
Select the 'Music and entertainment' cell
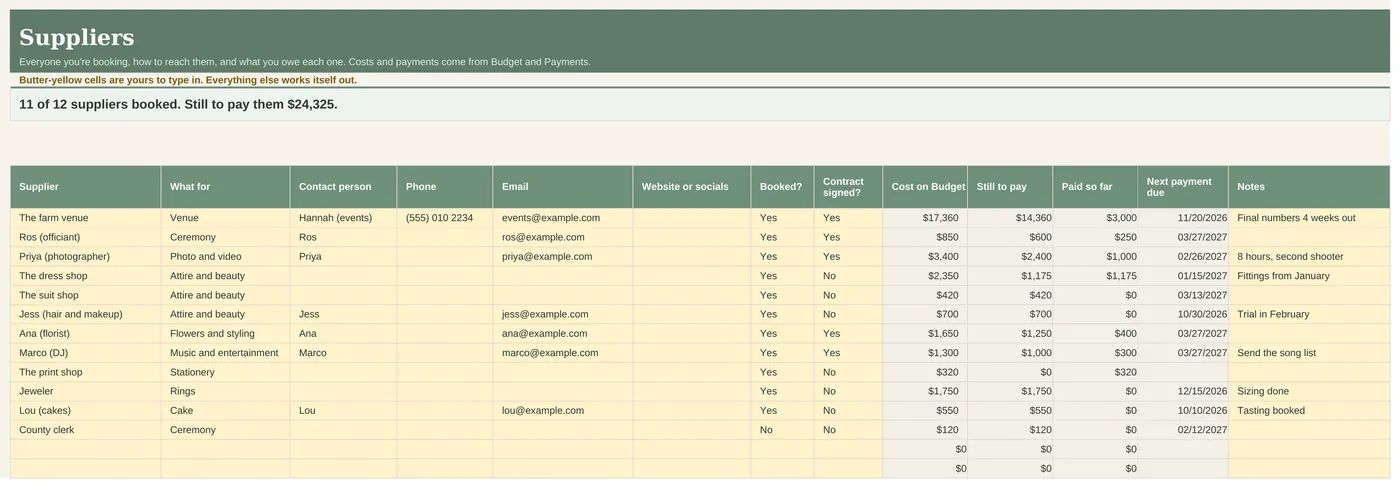[x=226, y=353]
